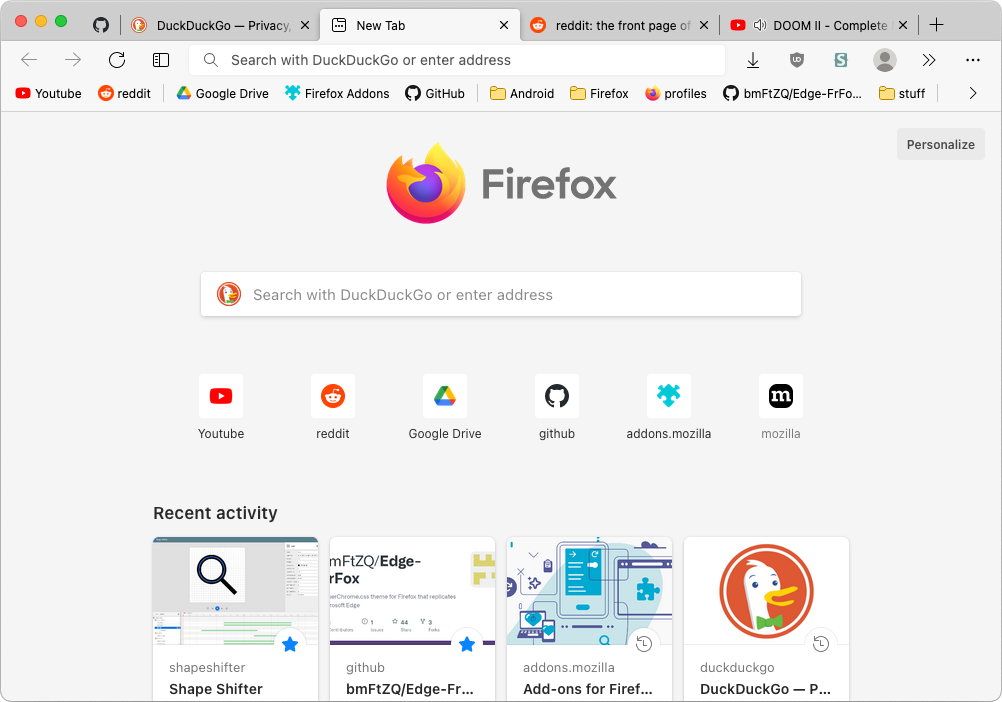Close the reddit tab
Screen dimensions: 1002x702
(704, 25)
